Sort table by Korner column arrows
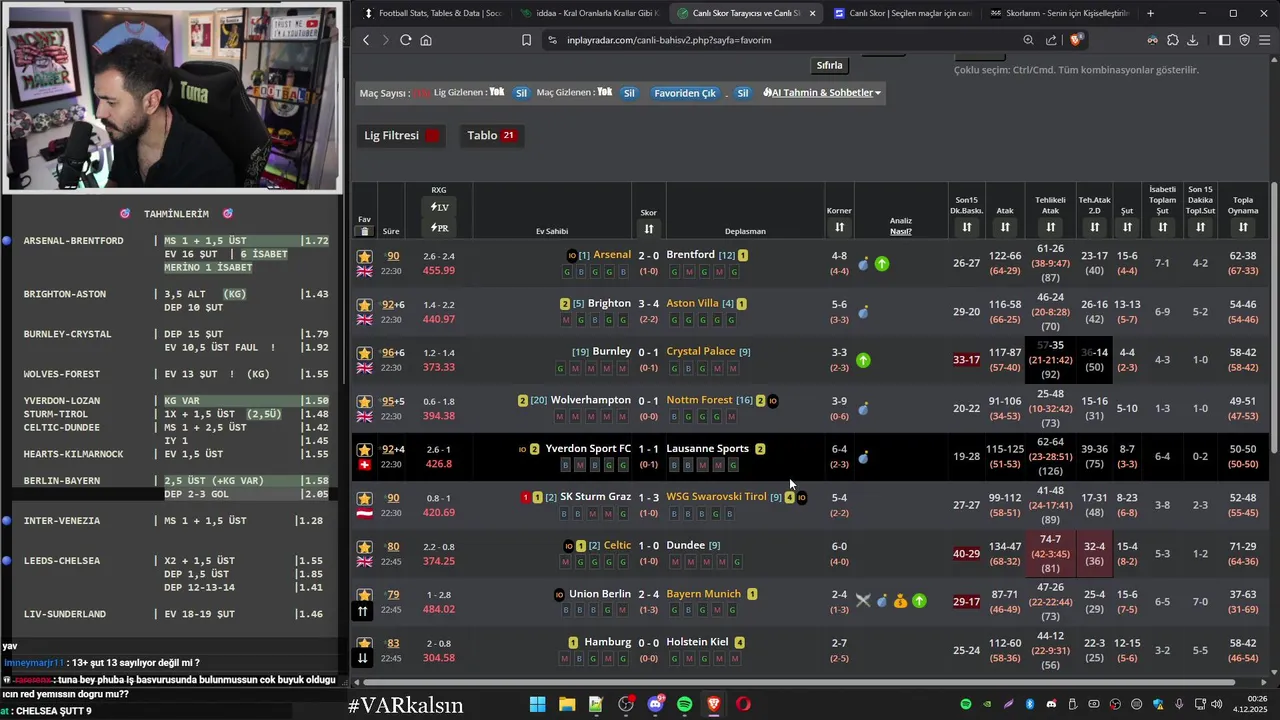1280x720 pixels. point(839,227)
